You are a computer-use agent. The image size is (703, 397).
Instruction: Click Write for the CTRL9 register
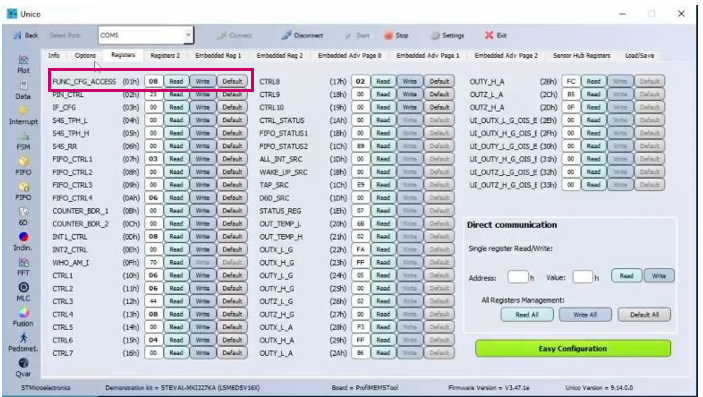(410, 94)
